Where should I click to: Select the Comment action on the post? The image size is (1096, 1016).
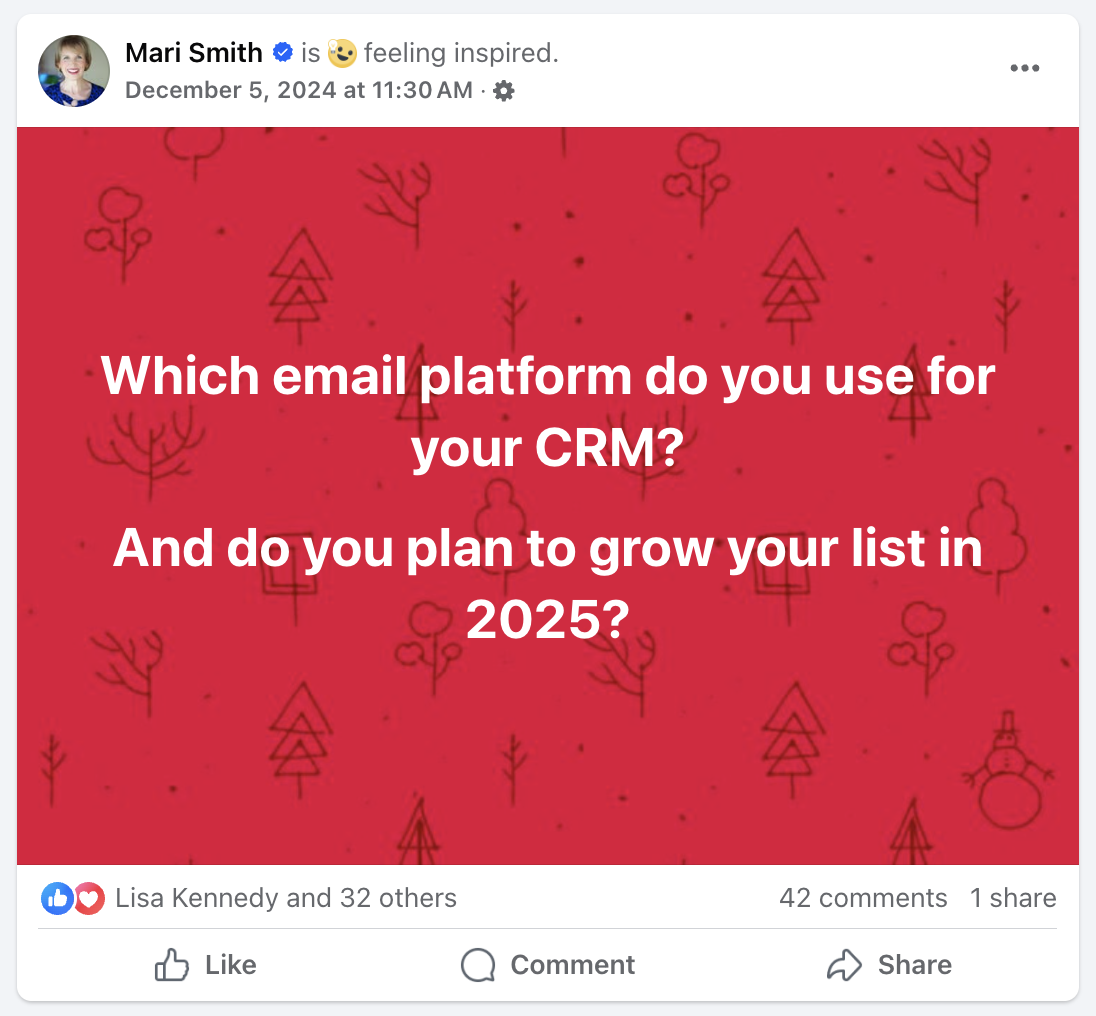point(547,964)
